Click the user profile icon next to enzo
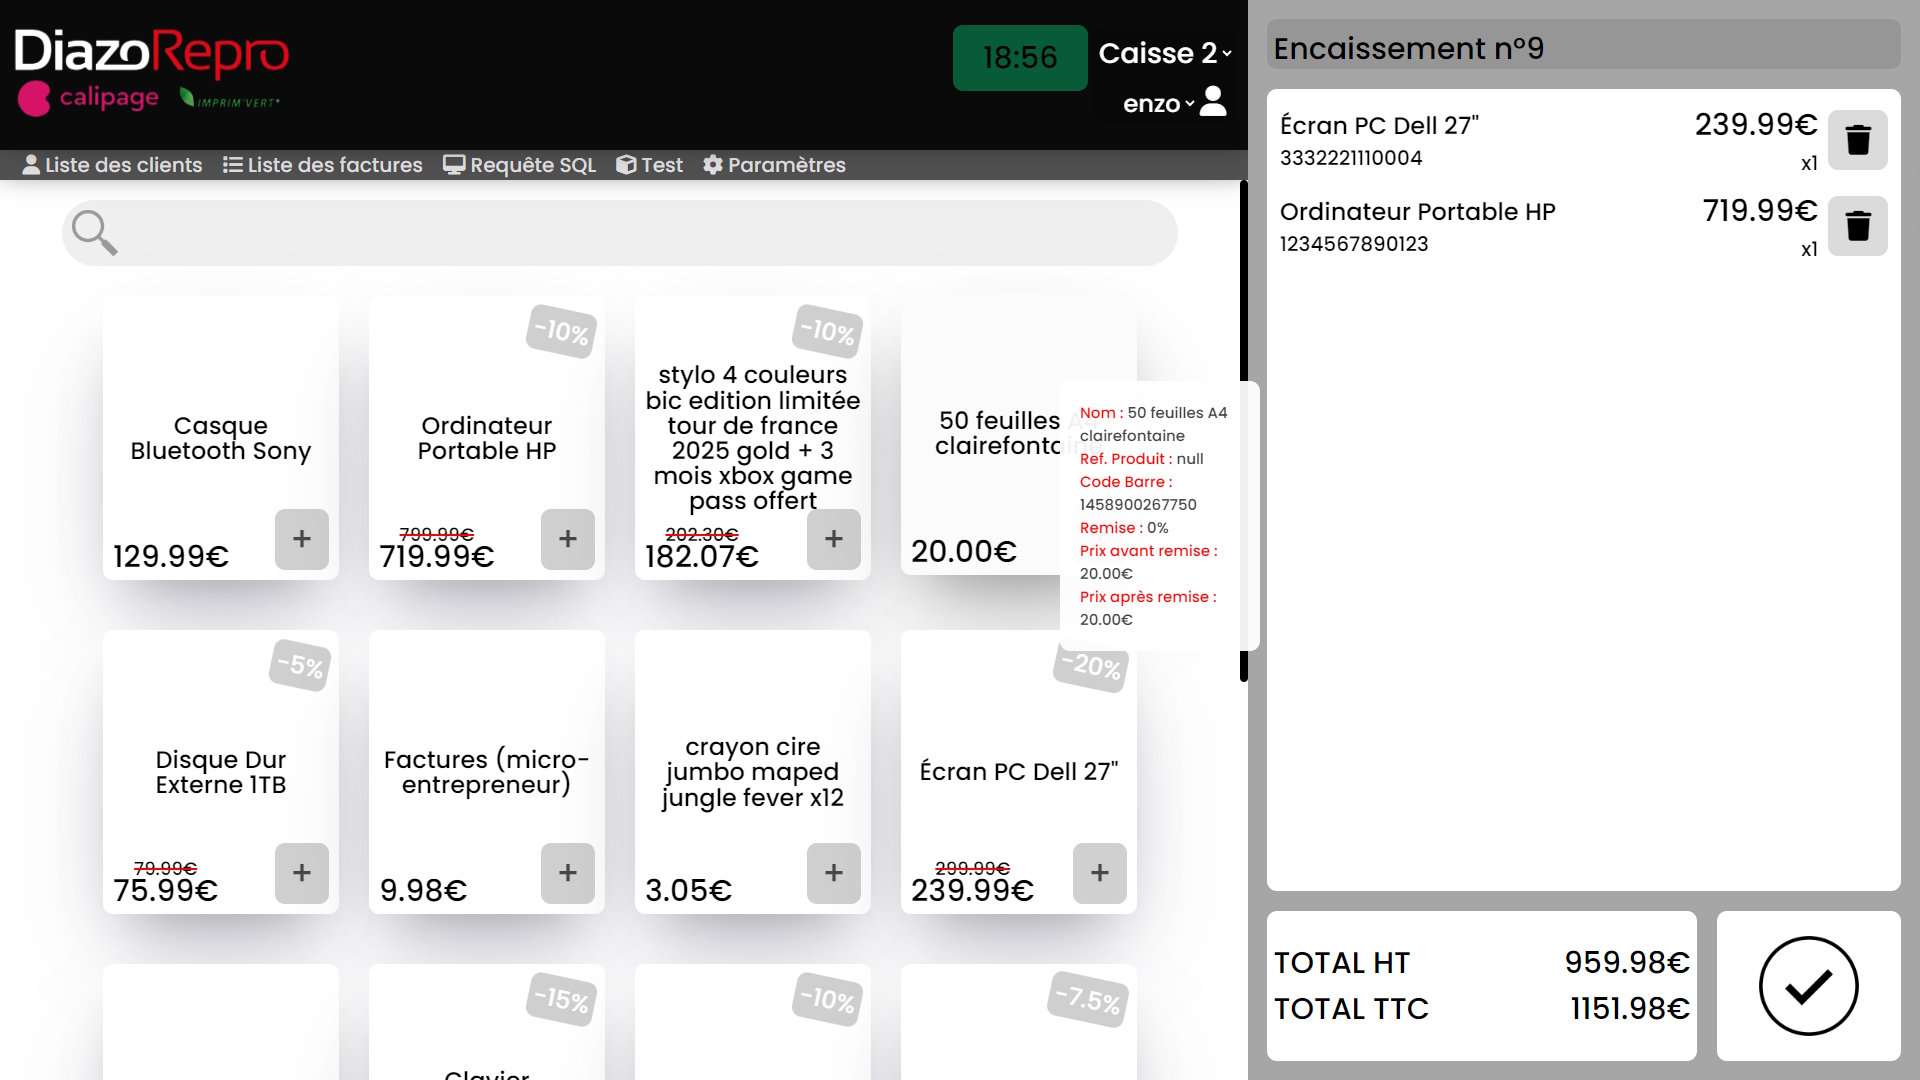Viewport: 1920px width, 1080px height. coord(1213,101)
